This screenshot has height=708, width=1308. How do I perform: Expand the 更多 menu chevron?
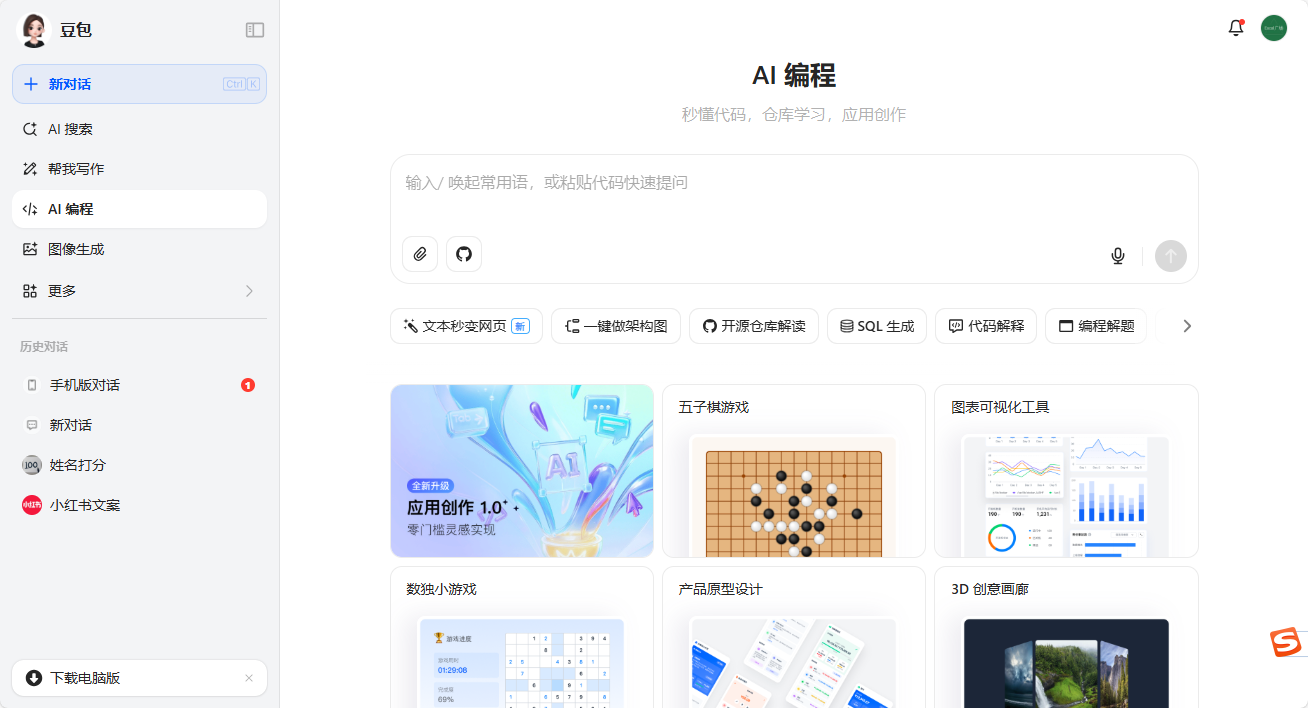pos(249,291)
